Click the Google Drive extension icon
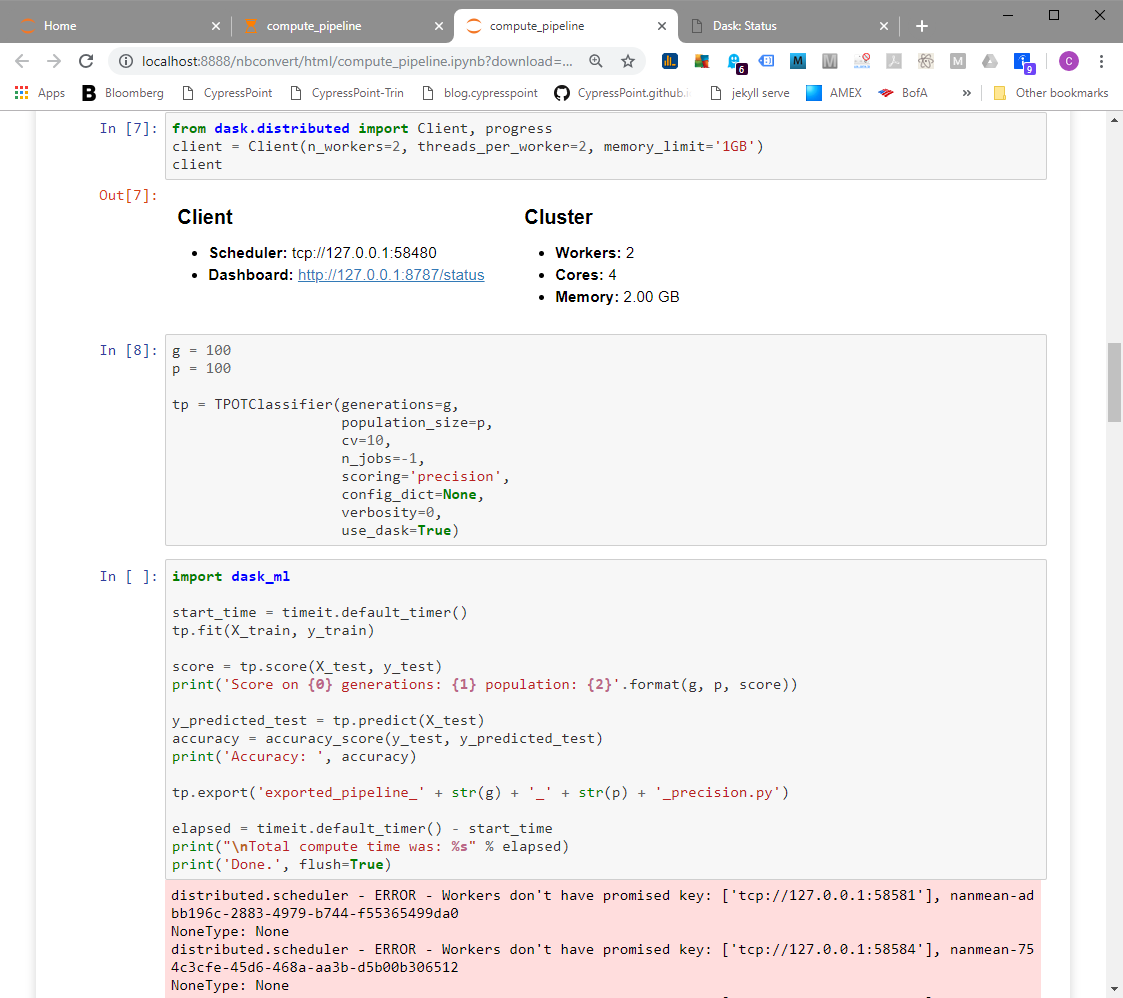 coord(990,61)
